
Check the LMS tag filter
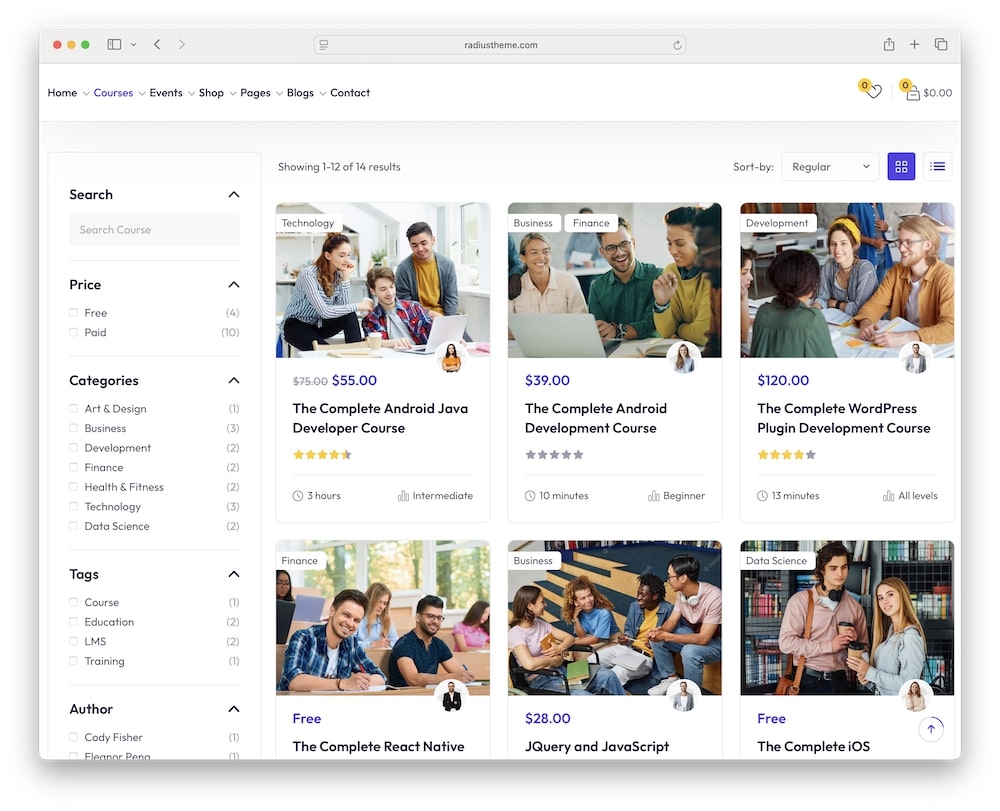(73, 641)
